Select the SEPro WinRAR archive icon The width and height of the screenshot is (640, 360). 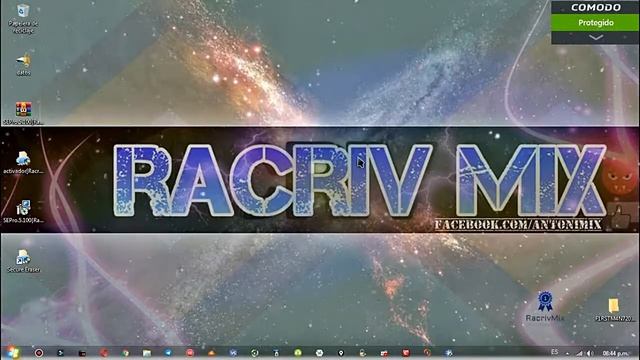tap(23, 110)
